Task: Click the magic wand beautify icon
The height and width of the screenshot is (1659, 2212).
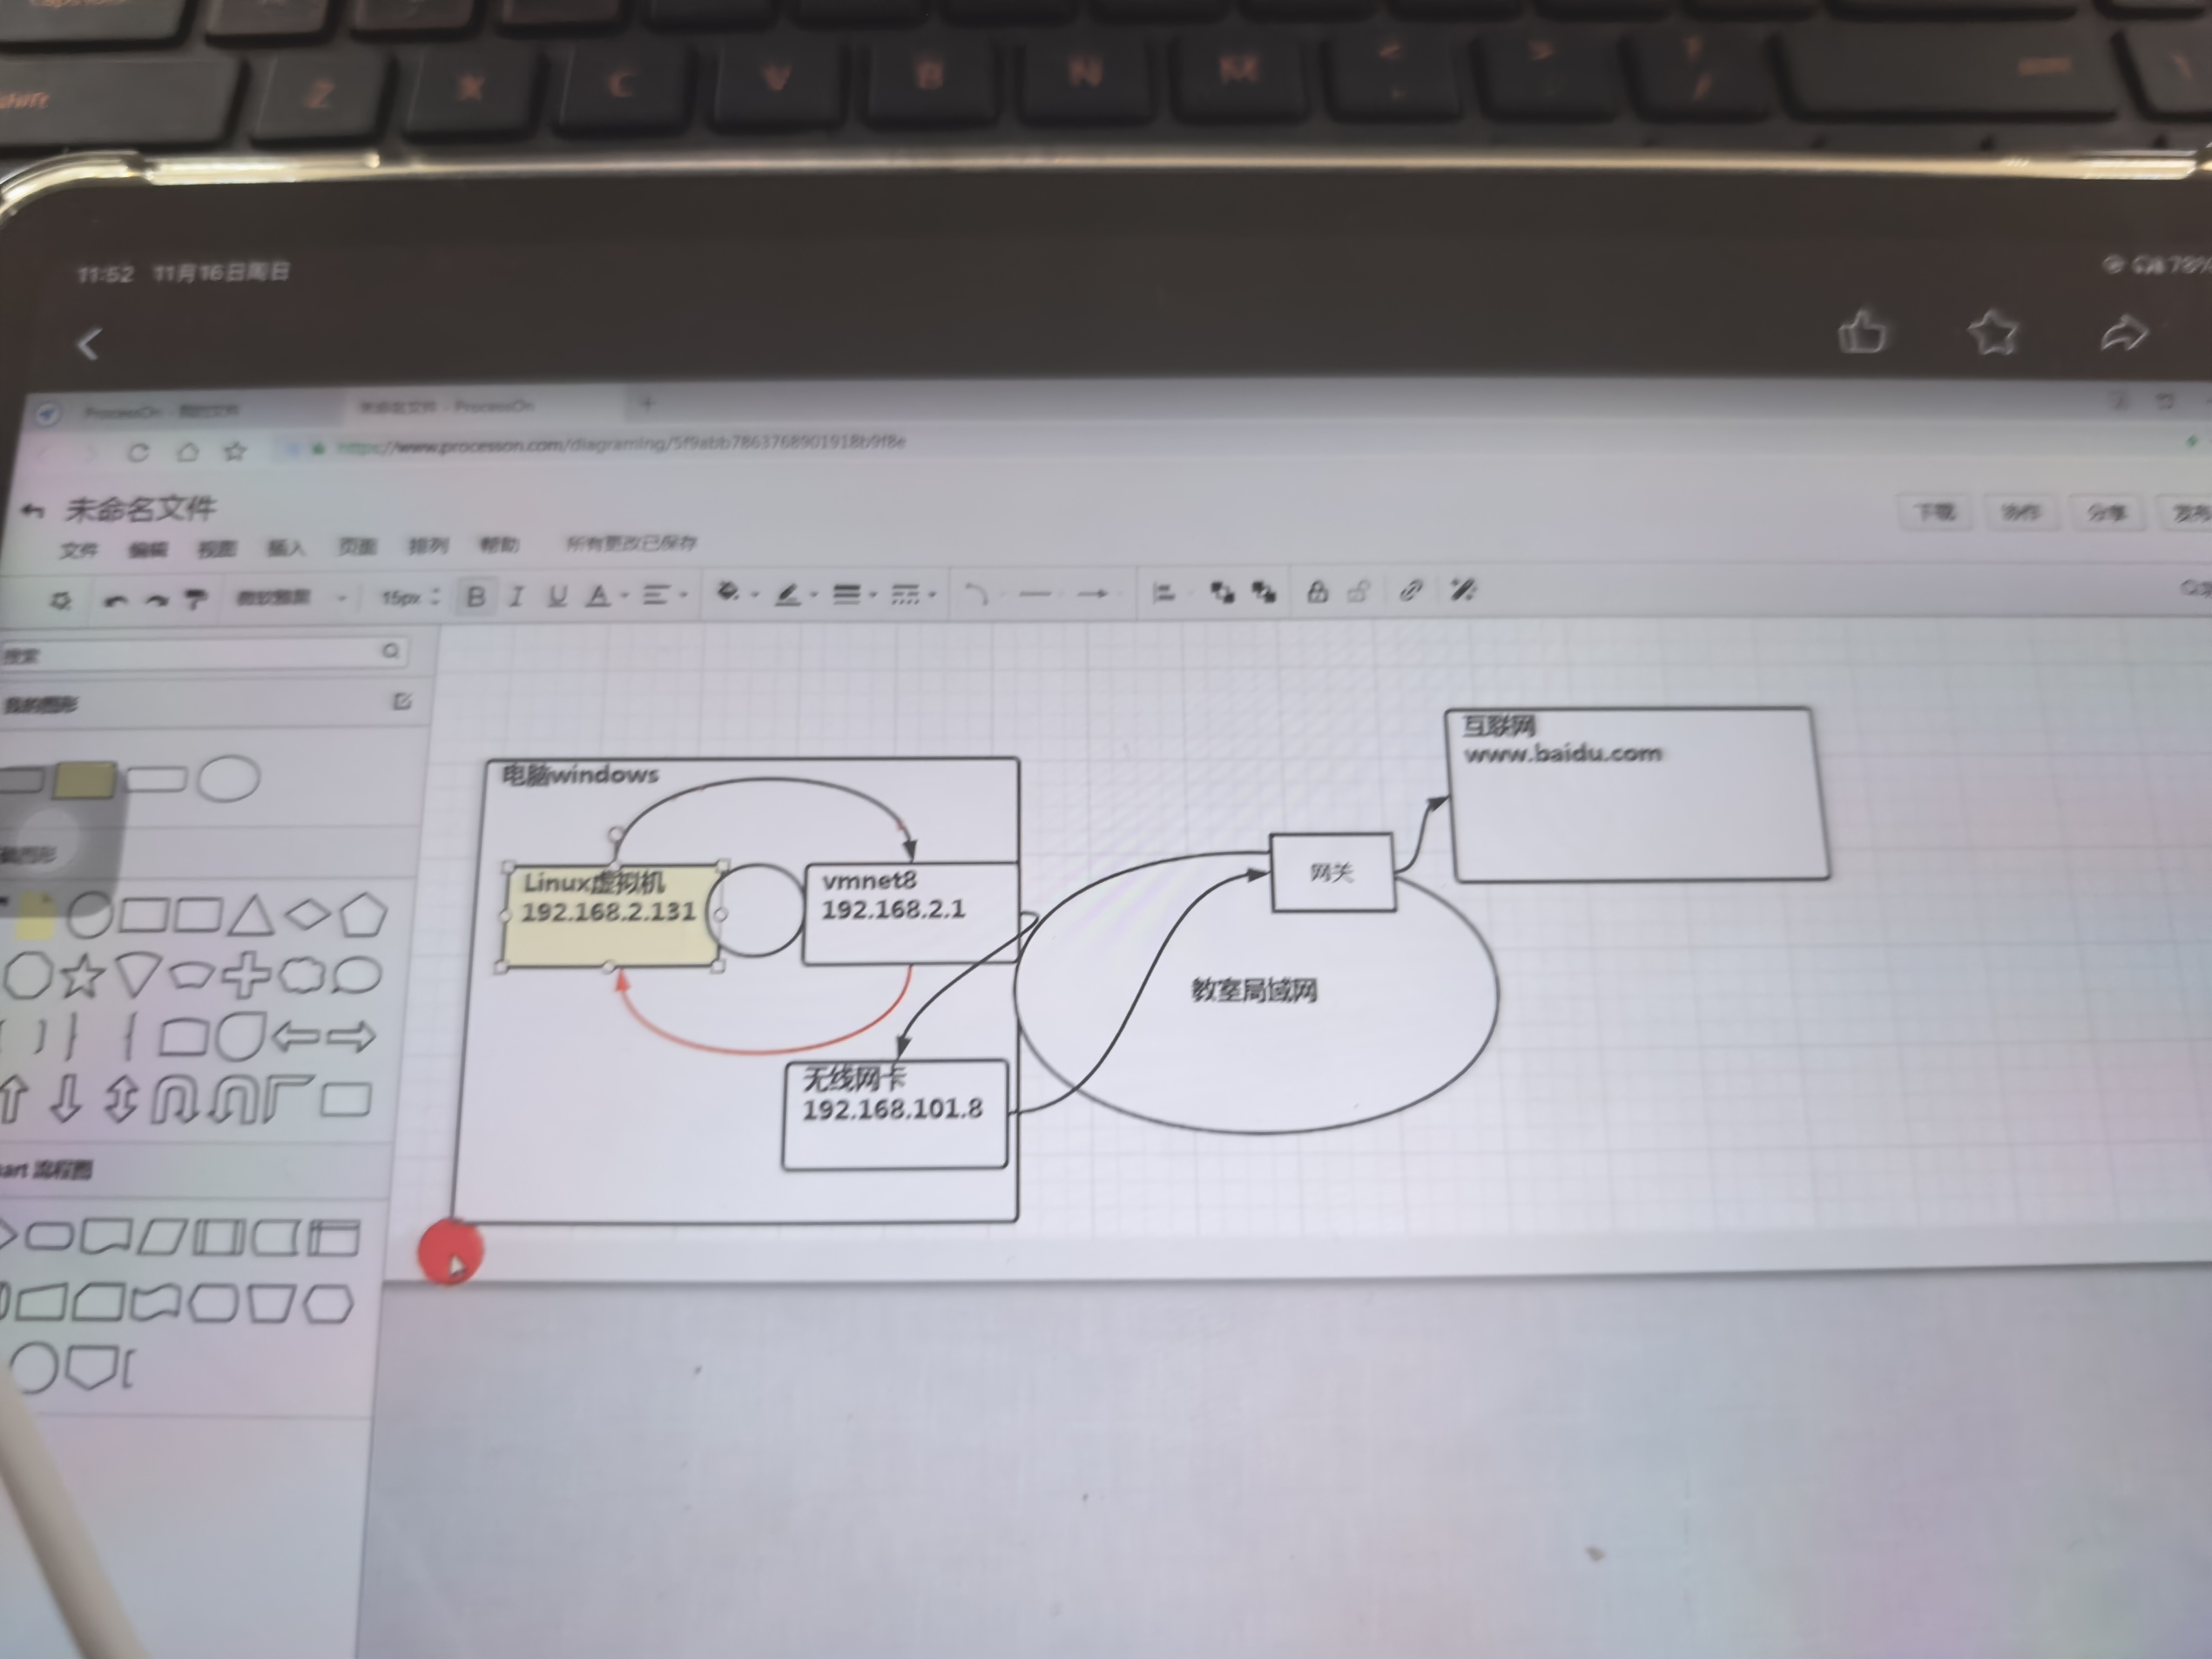Action: [x=1463, y=590]
